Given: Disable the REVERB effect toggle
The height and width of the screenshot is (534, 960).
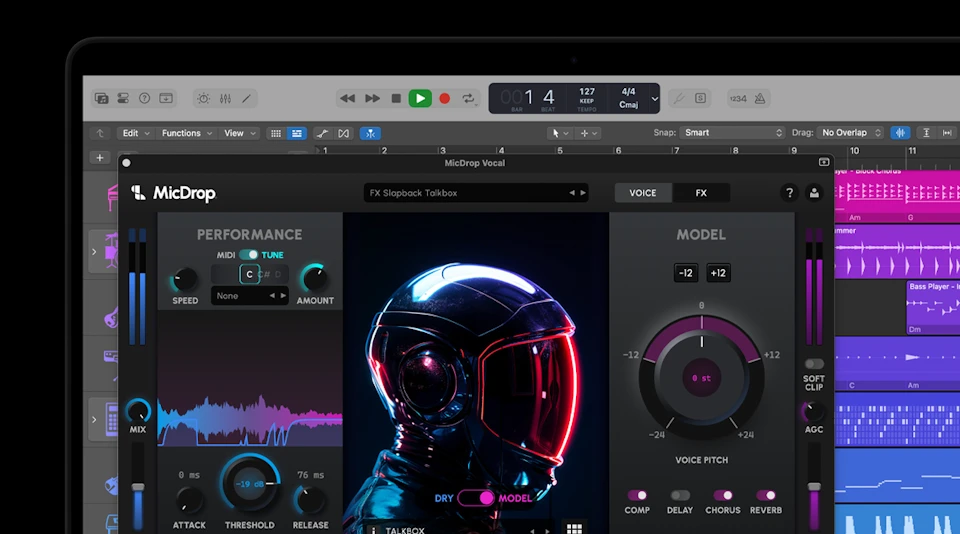Looking at the screenshot, I should pyautogui.click(x=766, y=495).
